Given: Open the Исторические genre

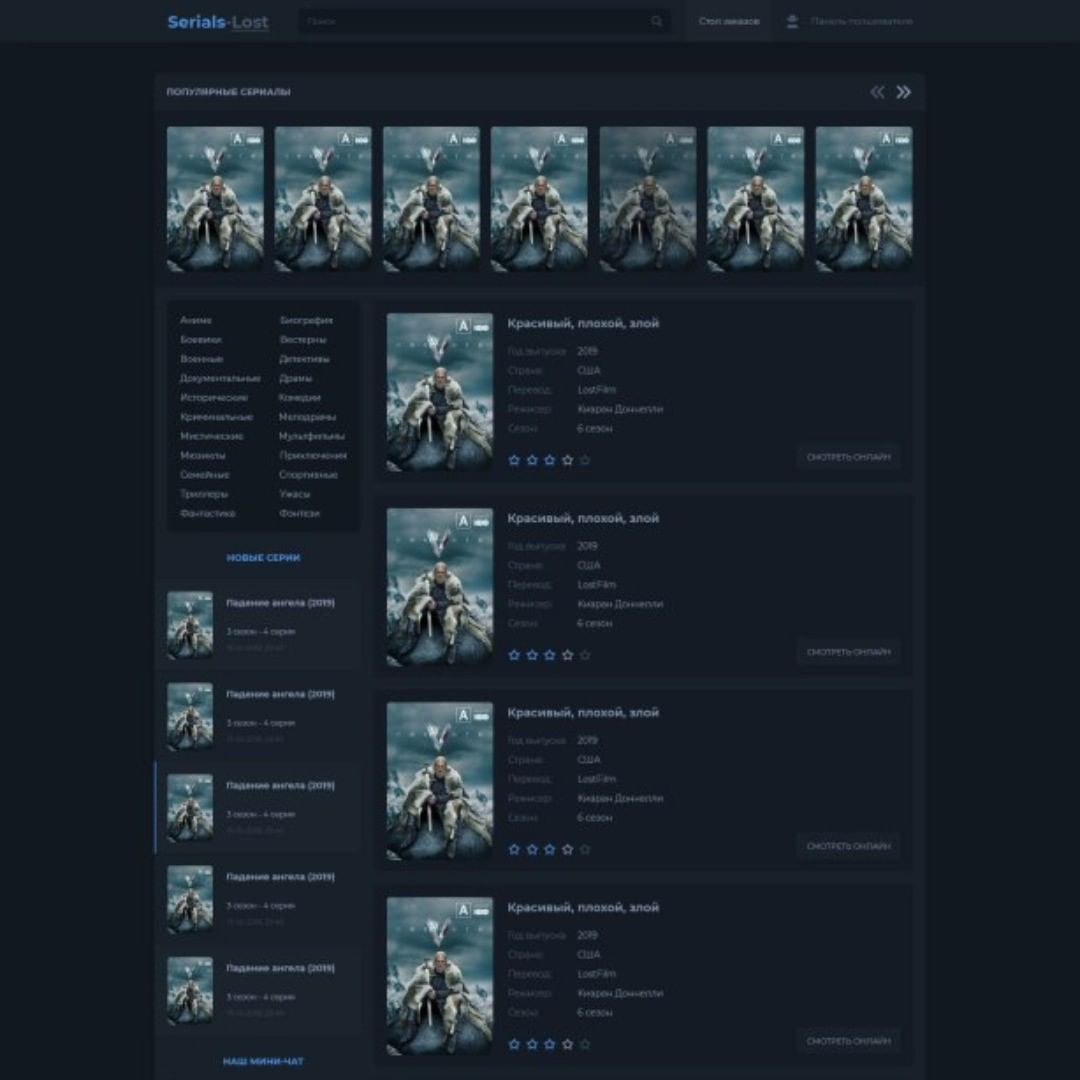Looking at the screenshot, I should click(214, 397).
